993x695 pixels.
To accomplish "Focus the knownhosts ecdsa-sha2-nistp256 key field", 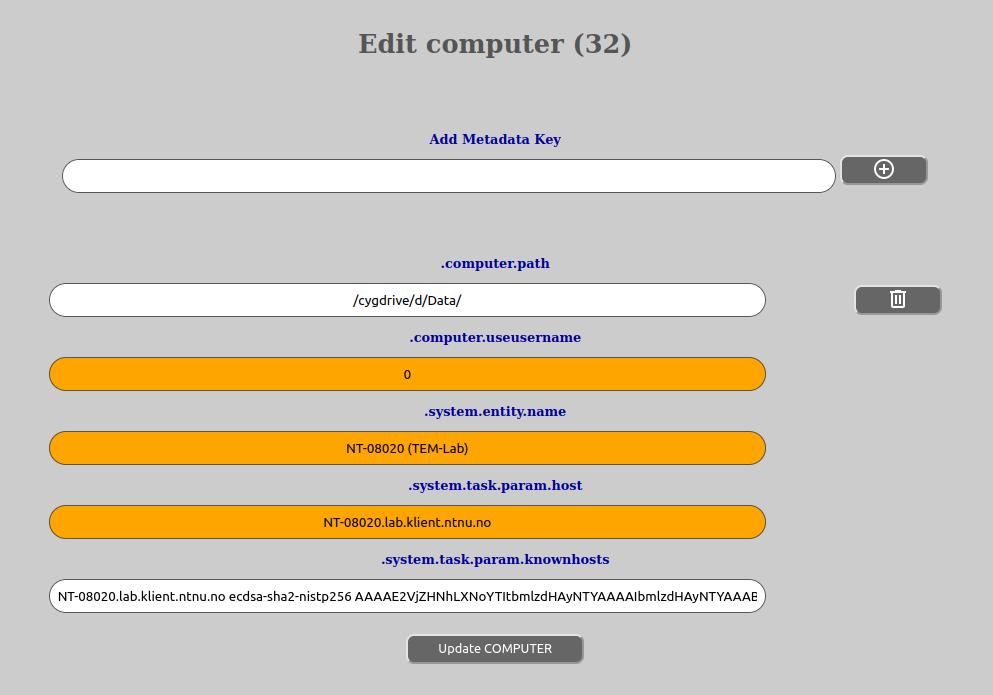I will pyautogui.click(x=407, y=596).
